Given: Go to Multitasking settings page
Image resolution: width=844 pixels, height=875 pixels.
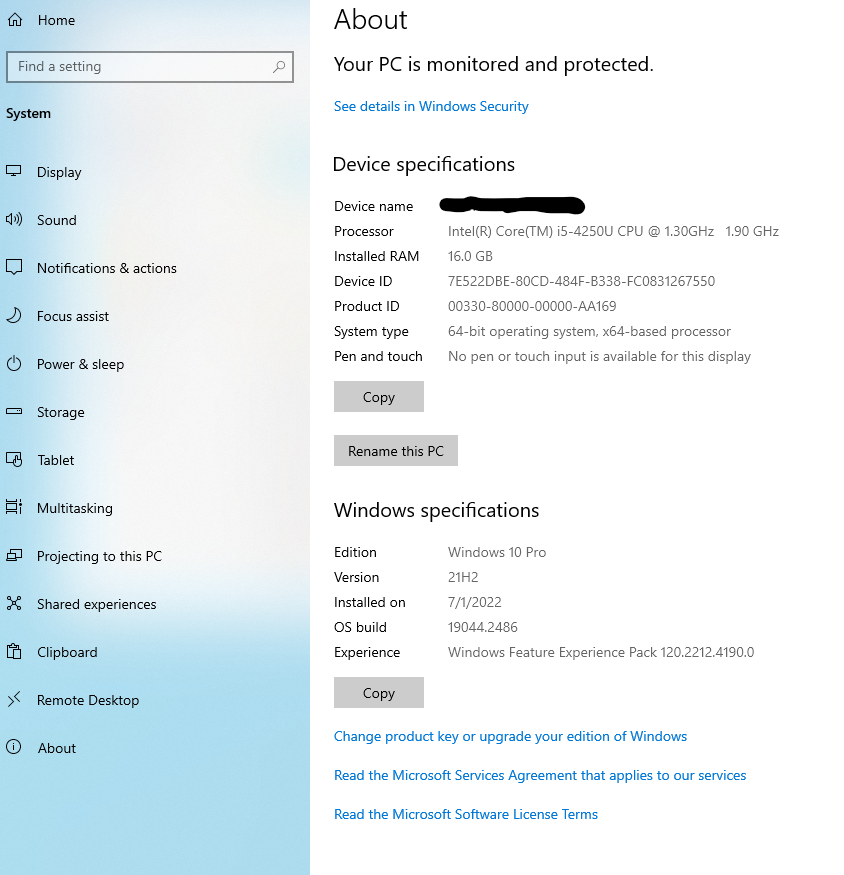Looking at the screenshot, I should [x=74, y=508].
